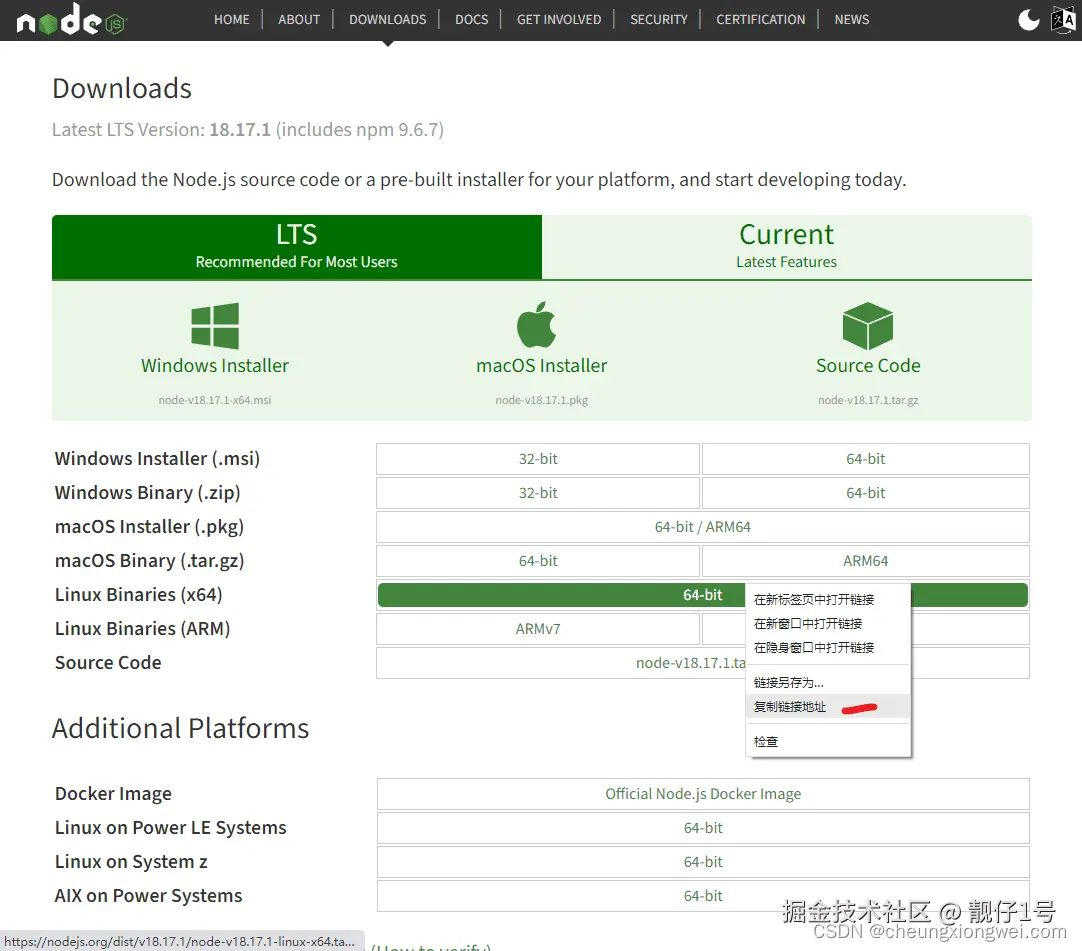This screenshot has height=951, width=1082.
Task: Download ARM64 macOS Binary
Action: 865,560
